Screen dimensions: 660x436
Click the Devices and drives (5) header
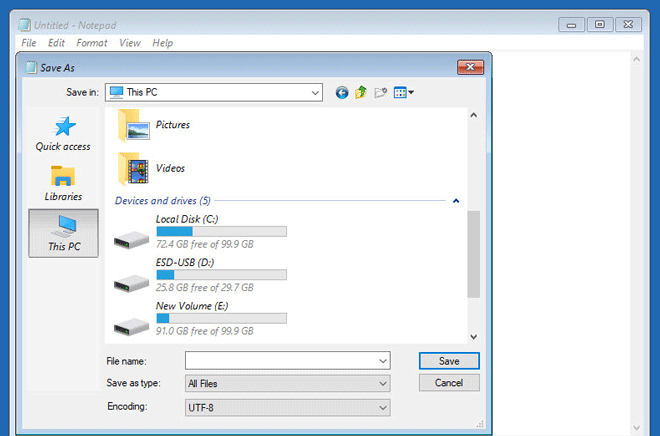pyautogui.click(x=162, y=201)
